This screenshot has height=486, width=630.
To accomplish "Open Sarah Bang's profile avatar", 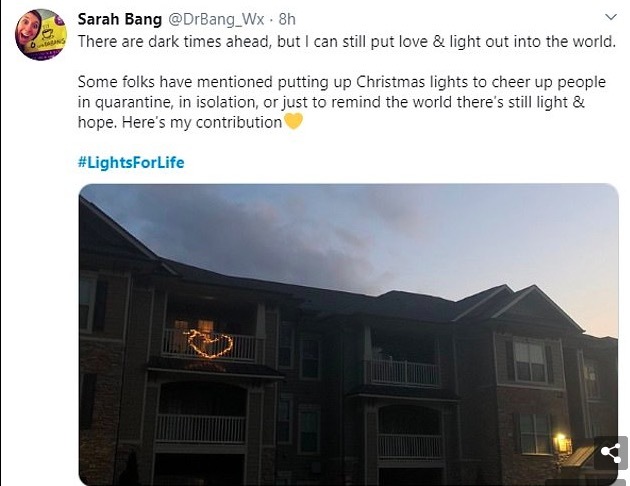I will (41, 34).
